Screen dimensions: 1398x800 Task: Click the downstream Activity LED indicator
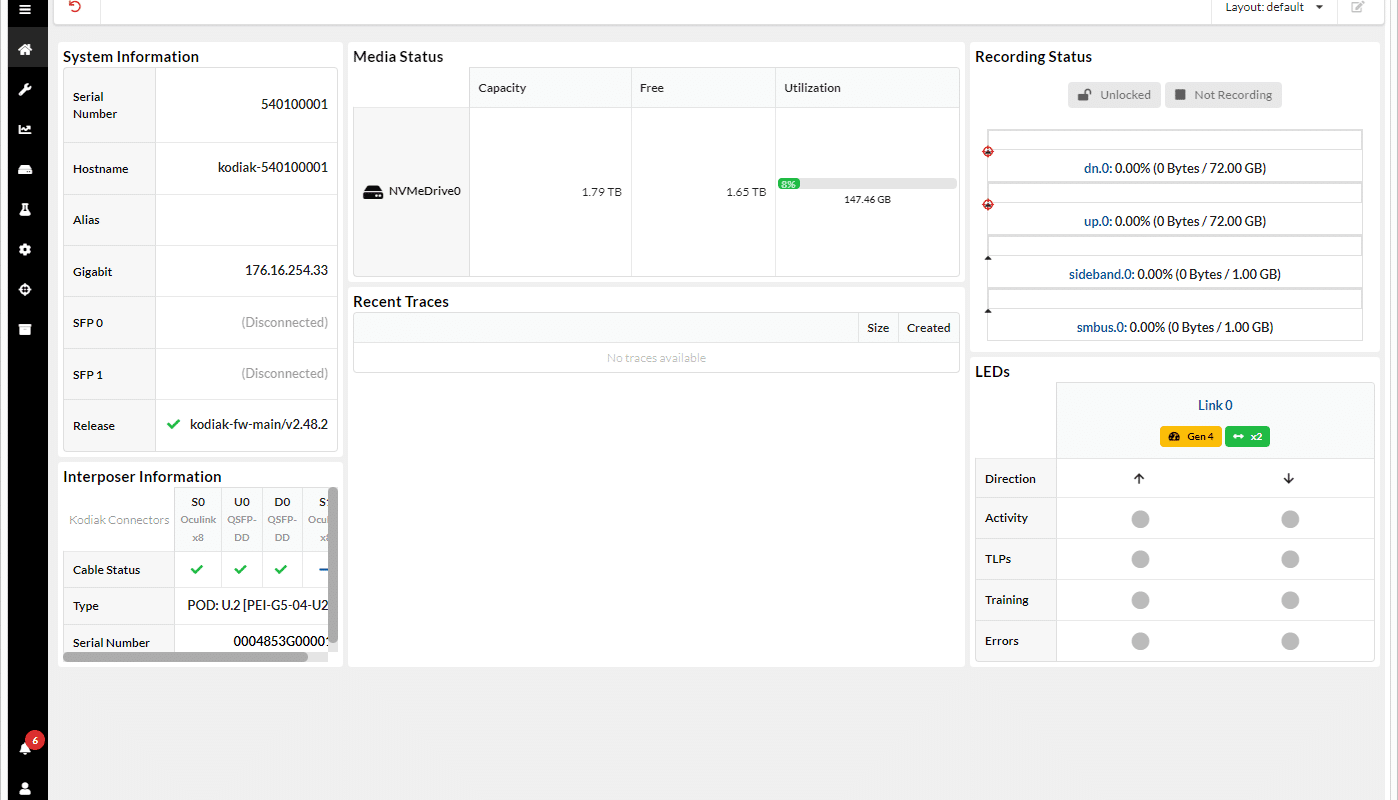pos(1290,519)
